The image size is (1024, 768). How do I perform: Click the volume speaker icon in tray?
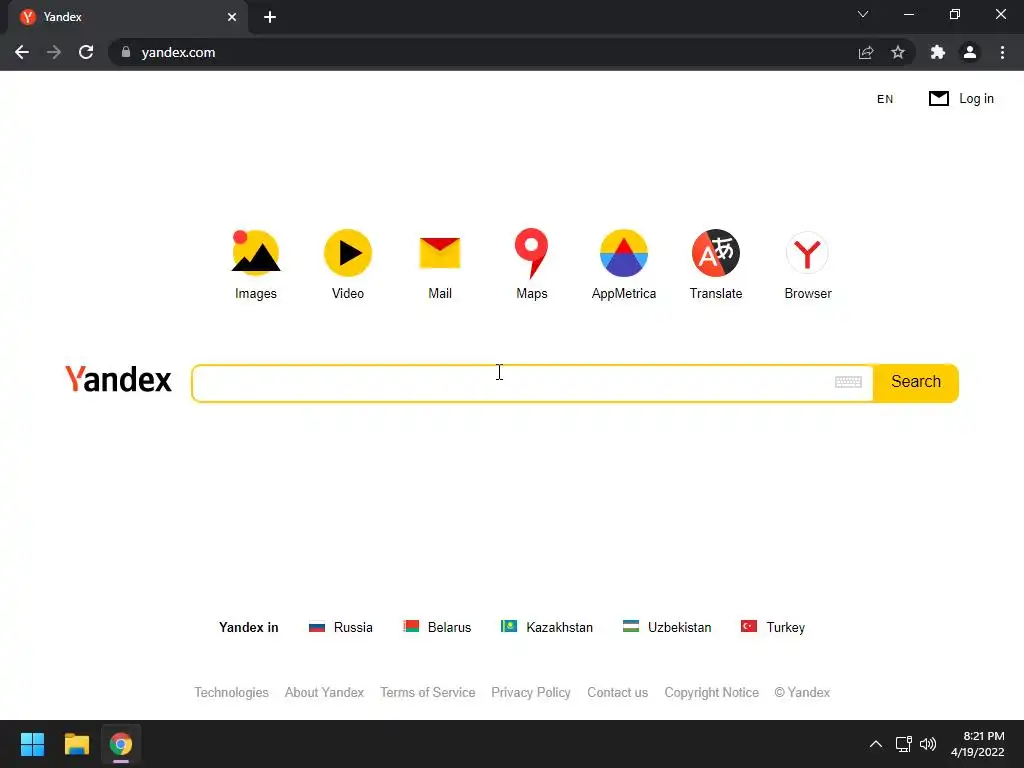click(927, 744)
